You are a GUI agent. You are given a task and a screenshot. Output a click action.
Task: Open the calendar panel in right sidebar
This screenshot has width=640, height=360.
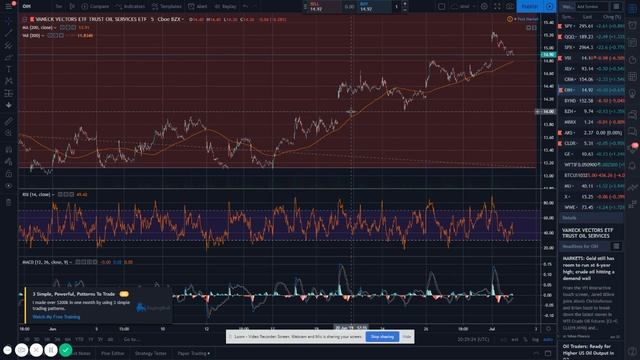632,76
